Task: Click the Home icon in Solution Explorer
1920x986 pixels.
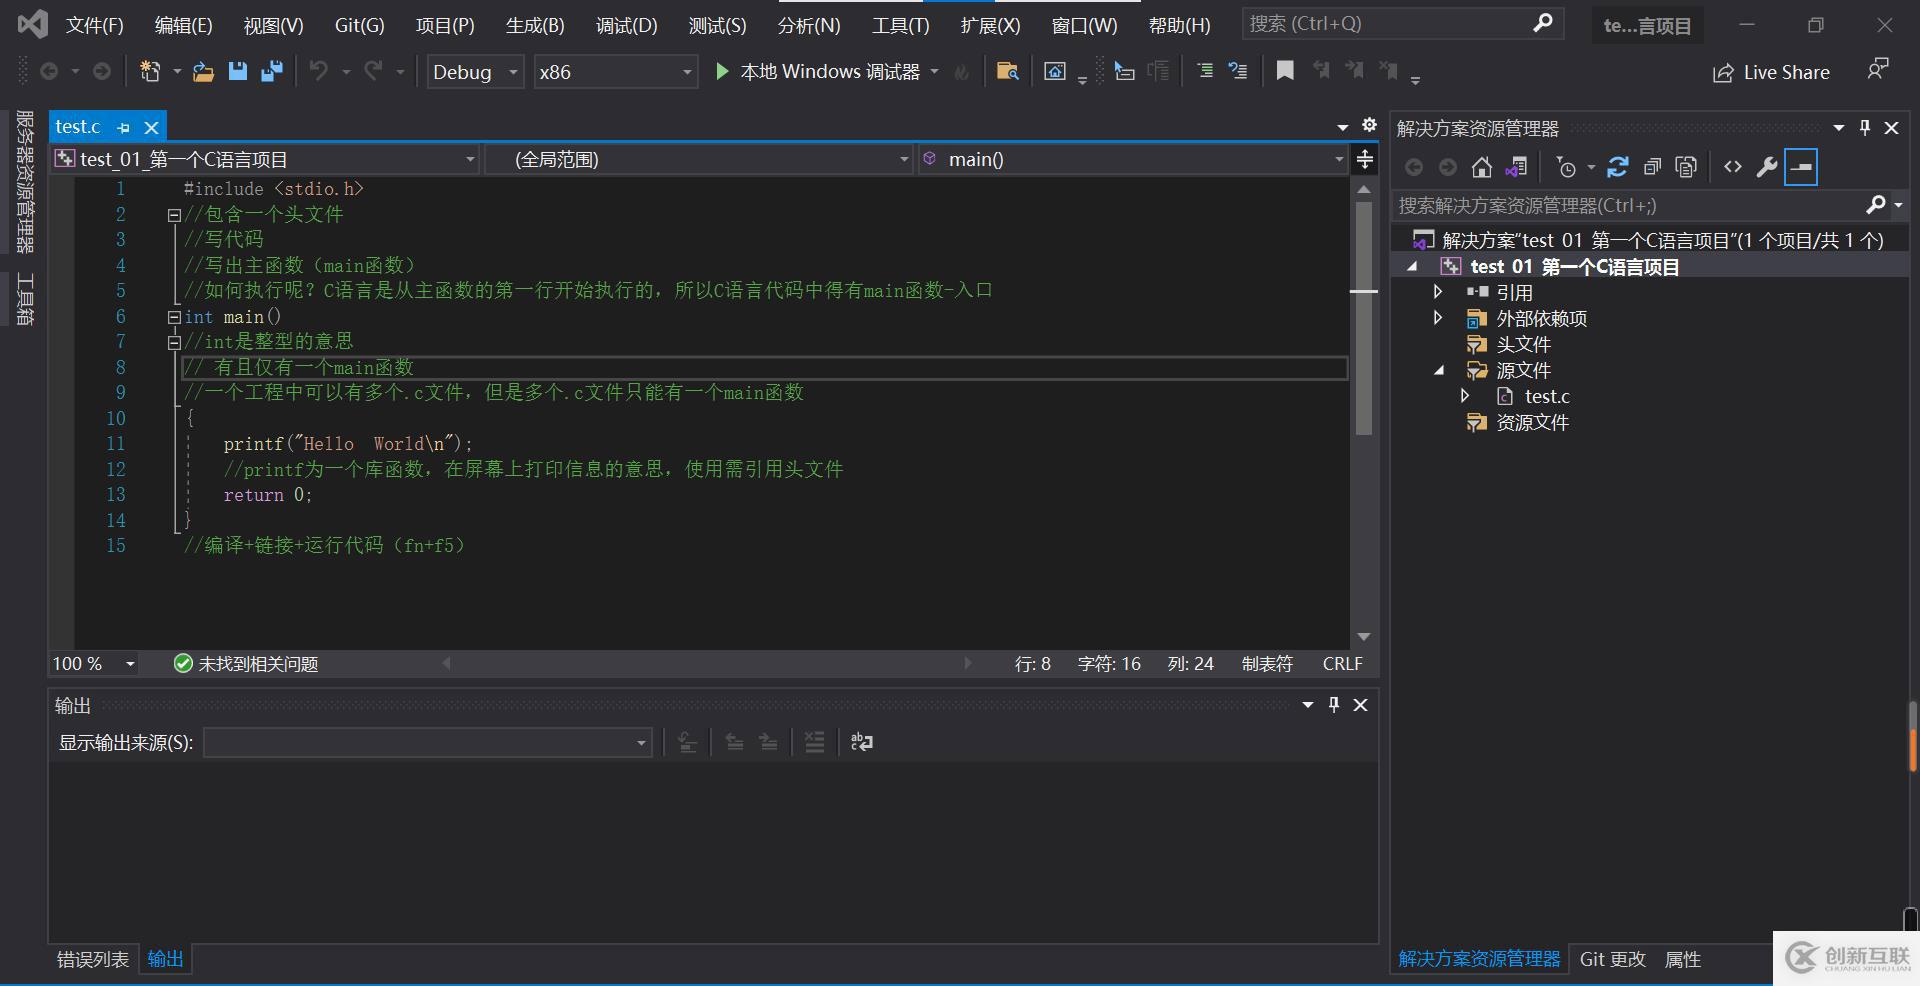Action: 1481,167
